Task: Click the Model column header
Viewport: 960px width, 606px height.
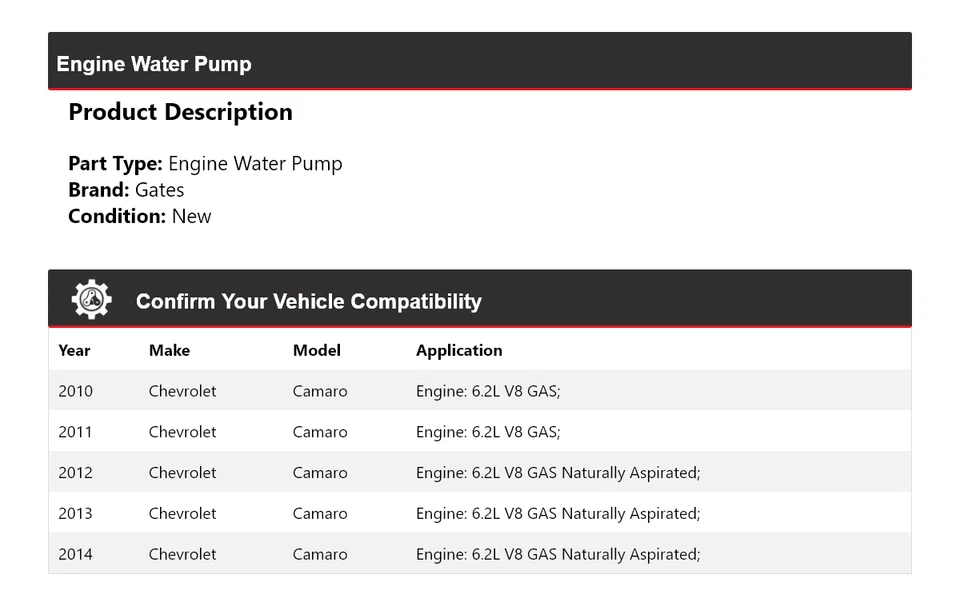Action: (x=316, y=350)
